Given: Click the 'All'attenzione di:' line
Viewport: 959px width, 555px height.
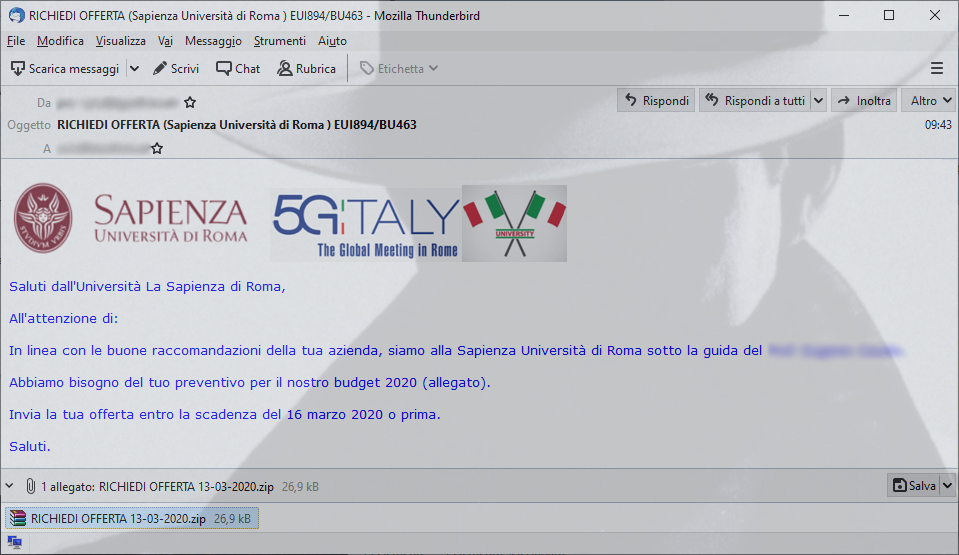Looking at the screenshot, I should (x=64, y=318).
